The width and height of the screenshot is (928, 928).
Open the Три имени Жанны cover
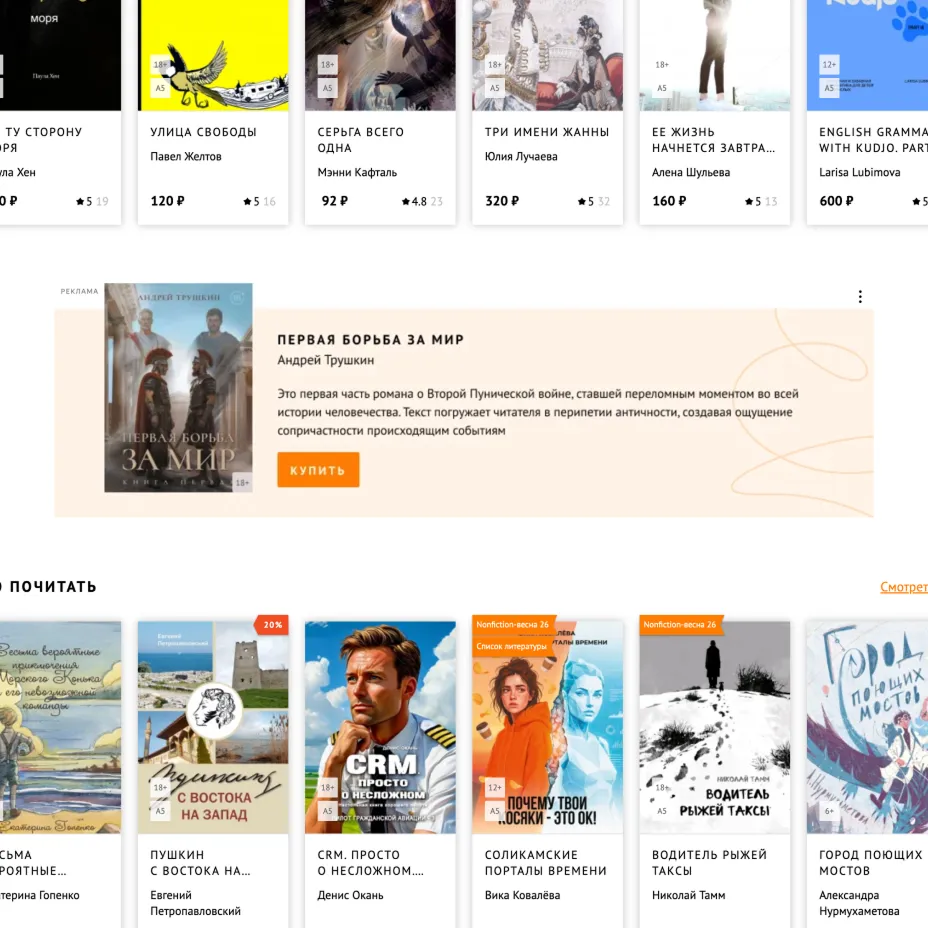point(547,55)
